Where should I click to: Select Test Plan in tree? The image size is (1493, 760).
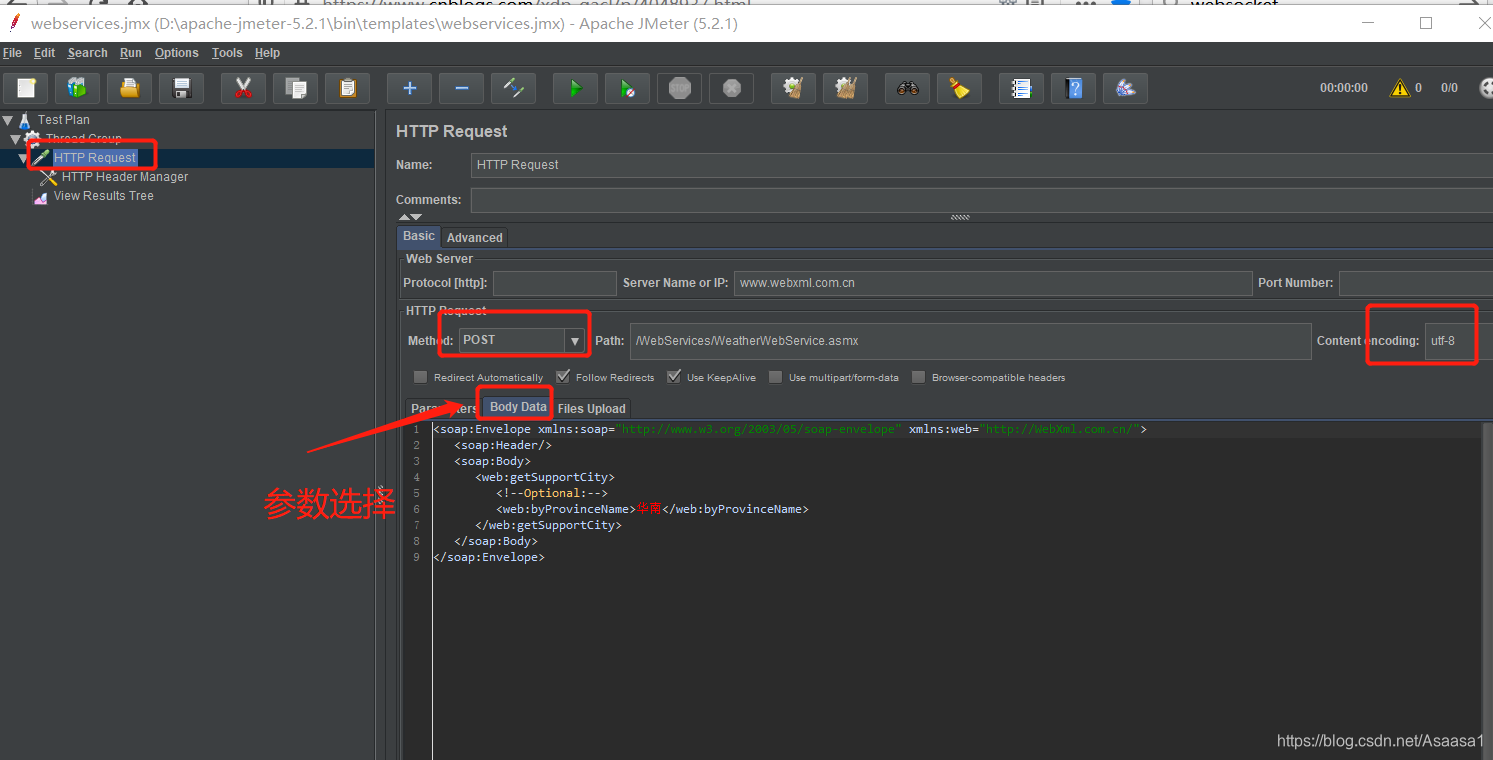click(63, 120)
